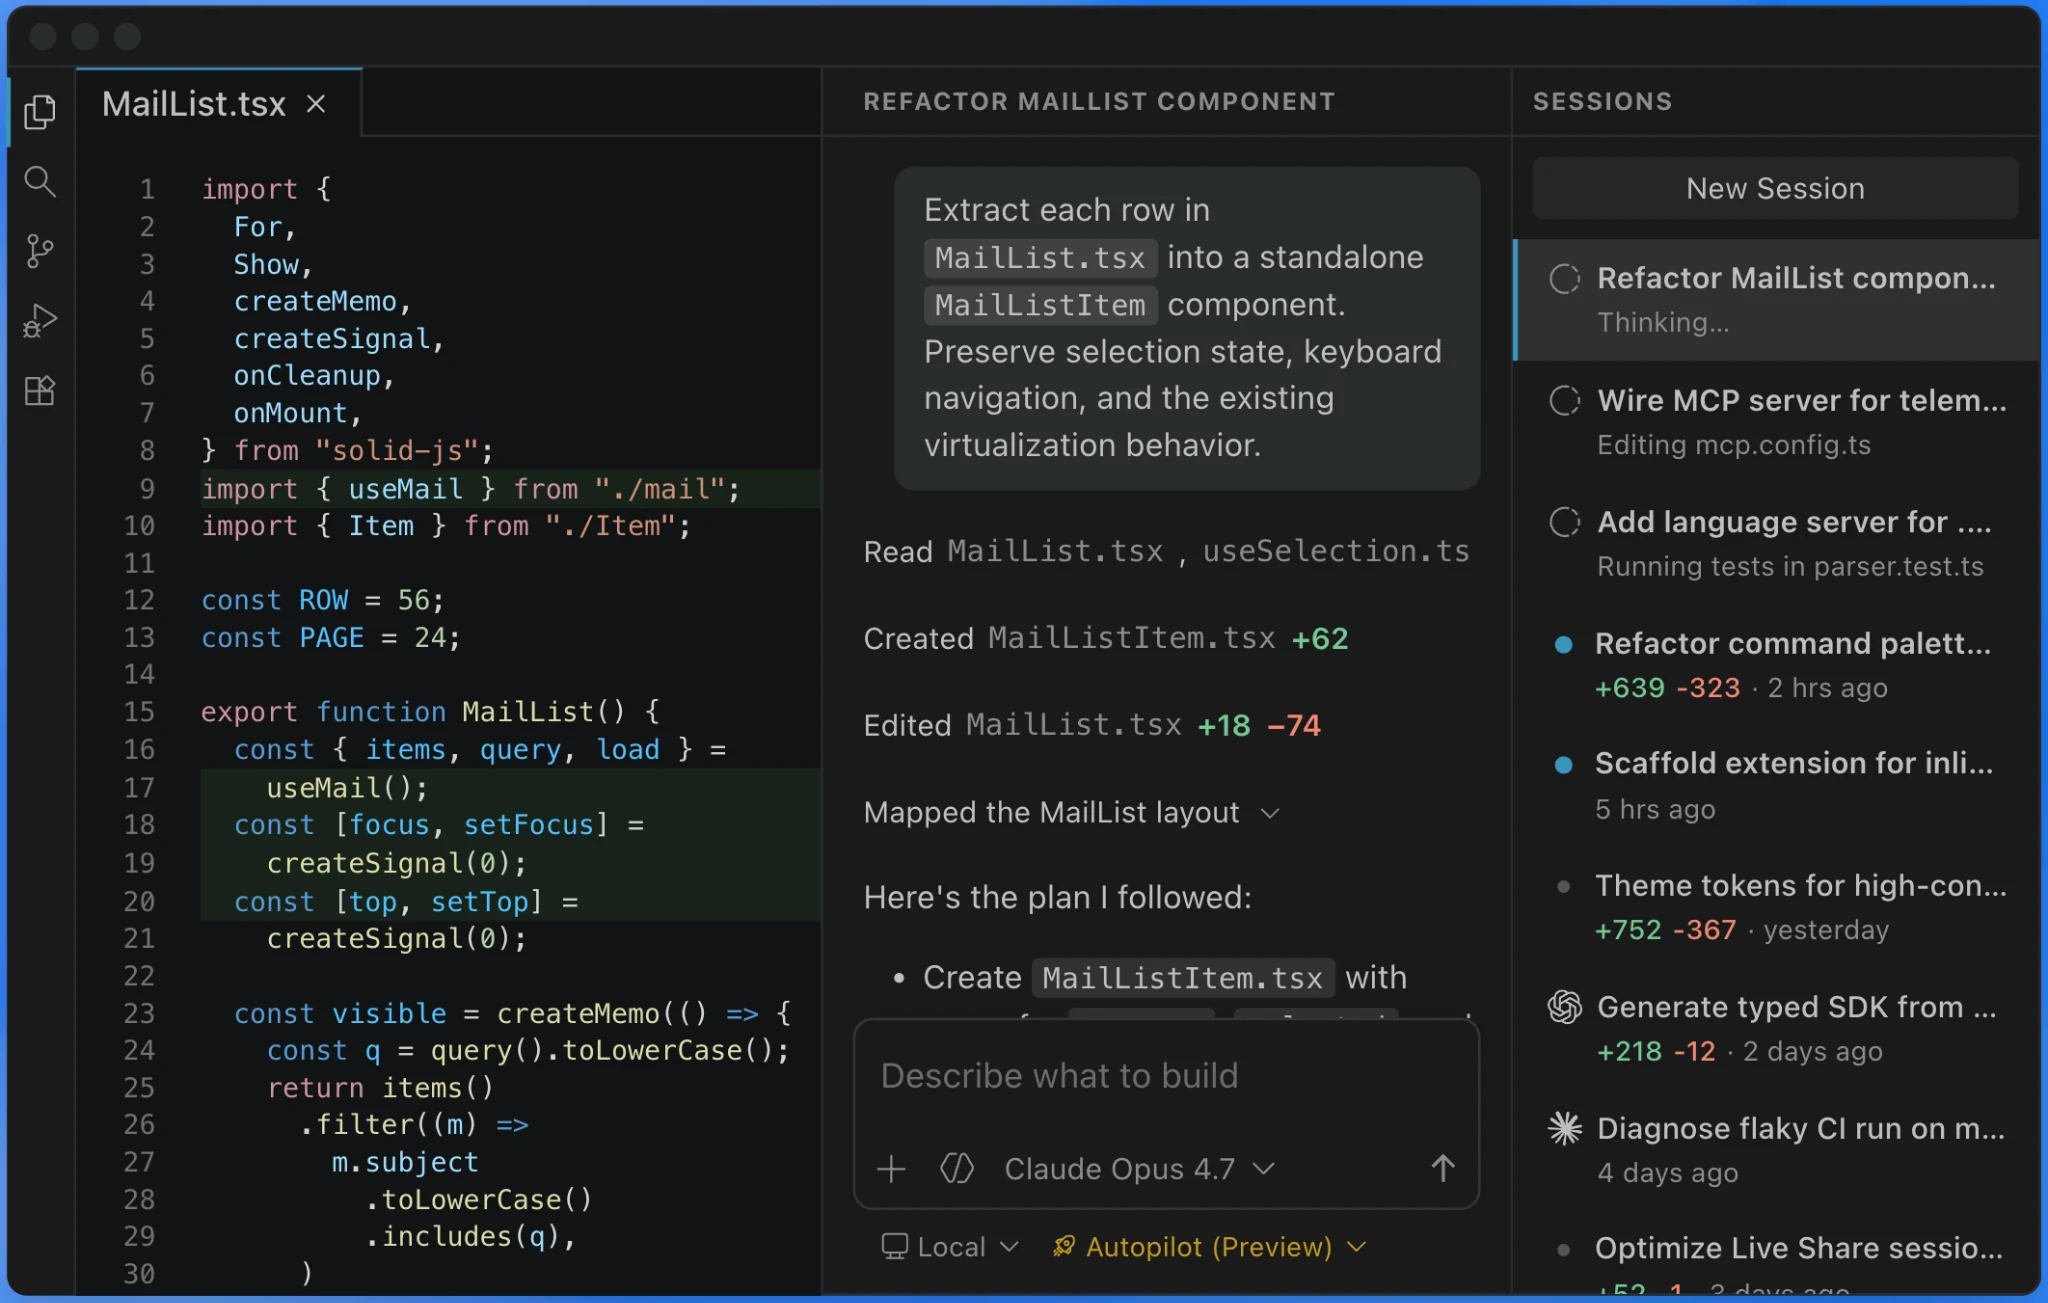2048x1303 pixels.
Task: Click "const ROW = 56;" code line
Action: coord(322,600)
